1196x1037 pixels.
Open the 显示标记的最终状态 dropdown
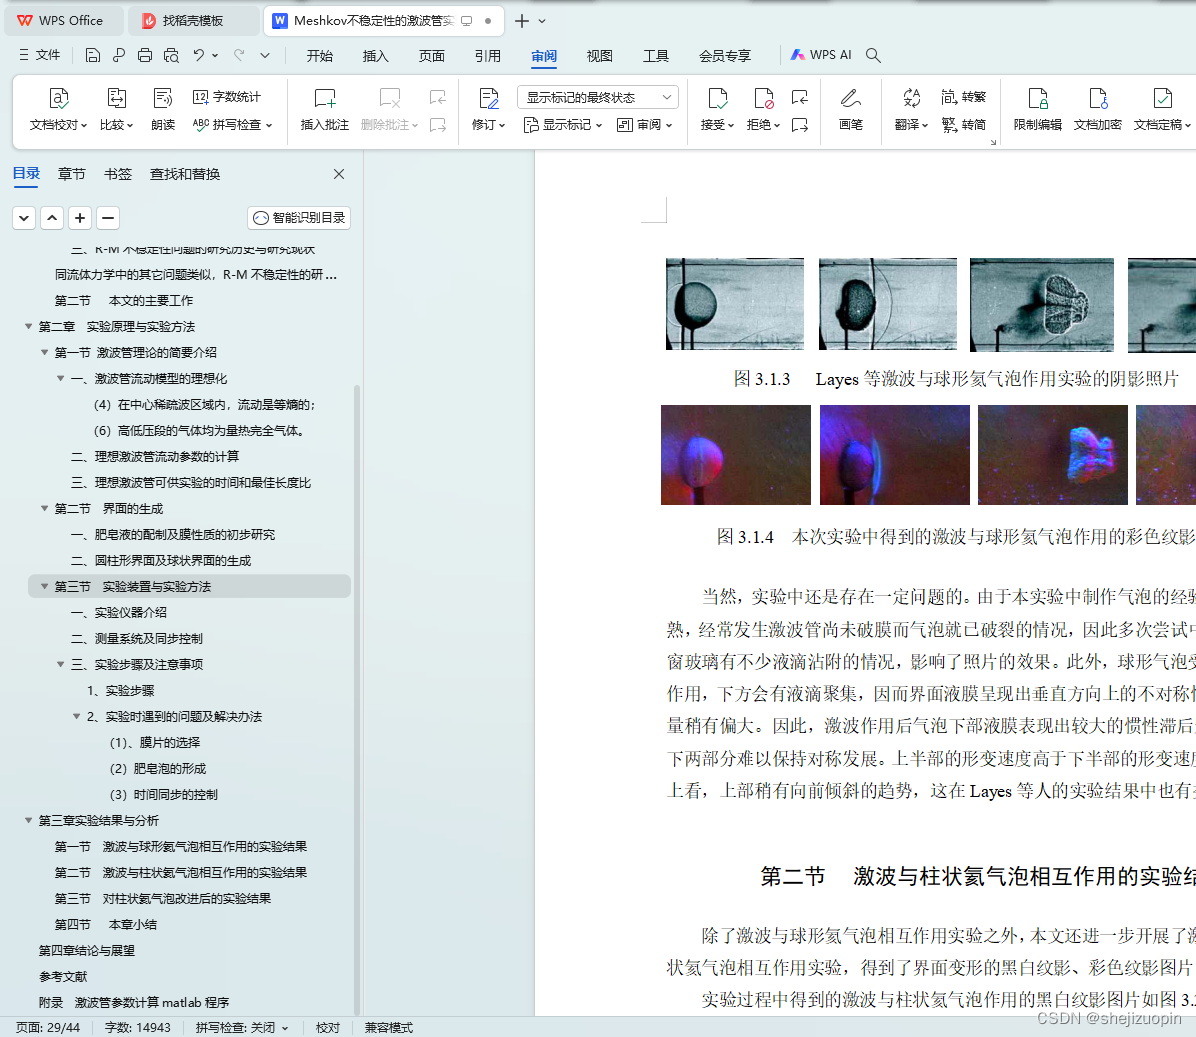(598, 97)
